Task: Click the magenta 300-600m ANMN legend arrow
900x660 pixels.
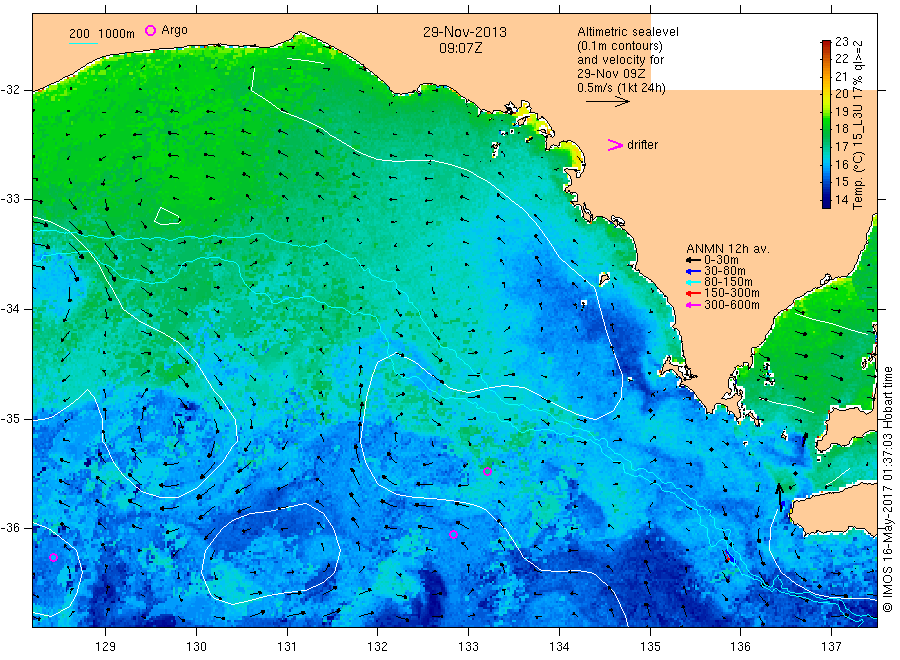Action: pos(693,305)
